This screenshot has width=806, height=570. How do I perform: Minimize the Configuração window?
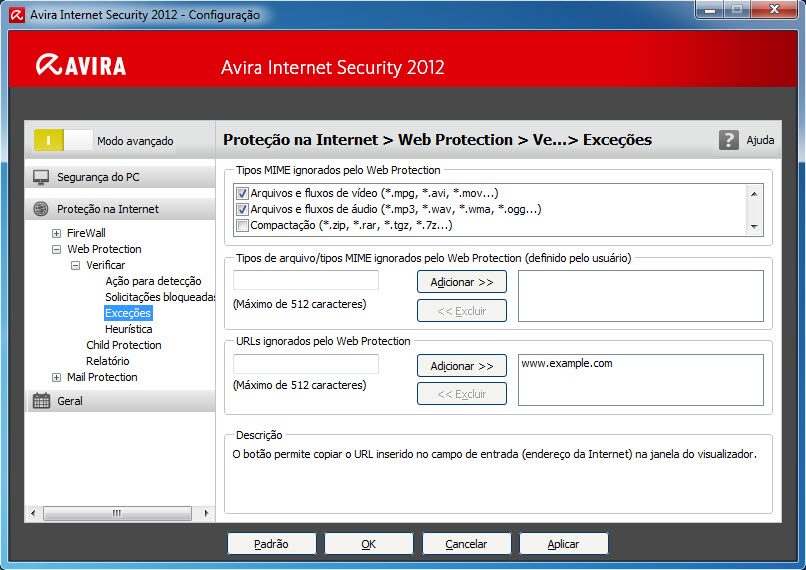point(710,9)
